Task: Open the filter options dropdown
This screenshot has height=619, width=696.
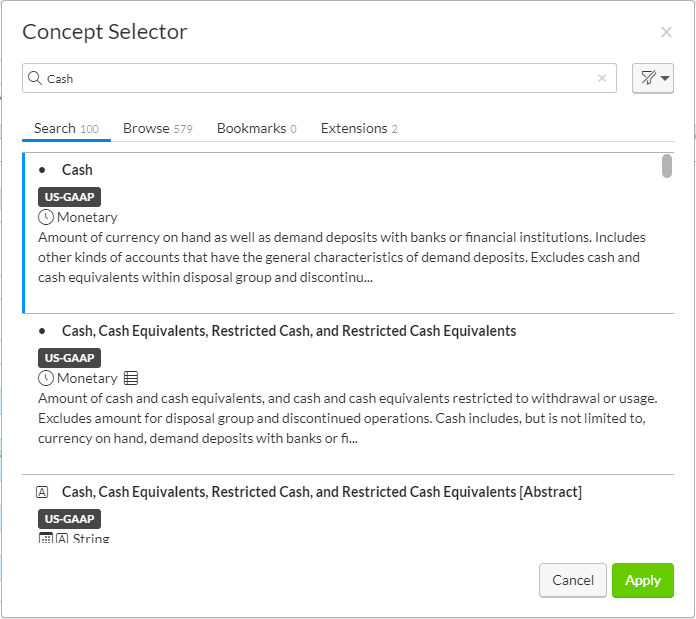Action: click(653, 78)
